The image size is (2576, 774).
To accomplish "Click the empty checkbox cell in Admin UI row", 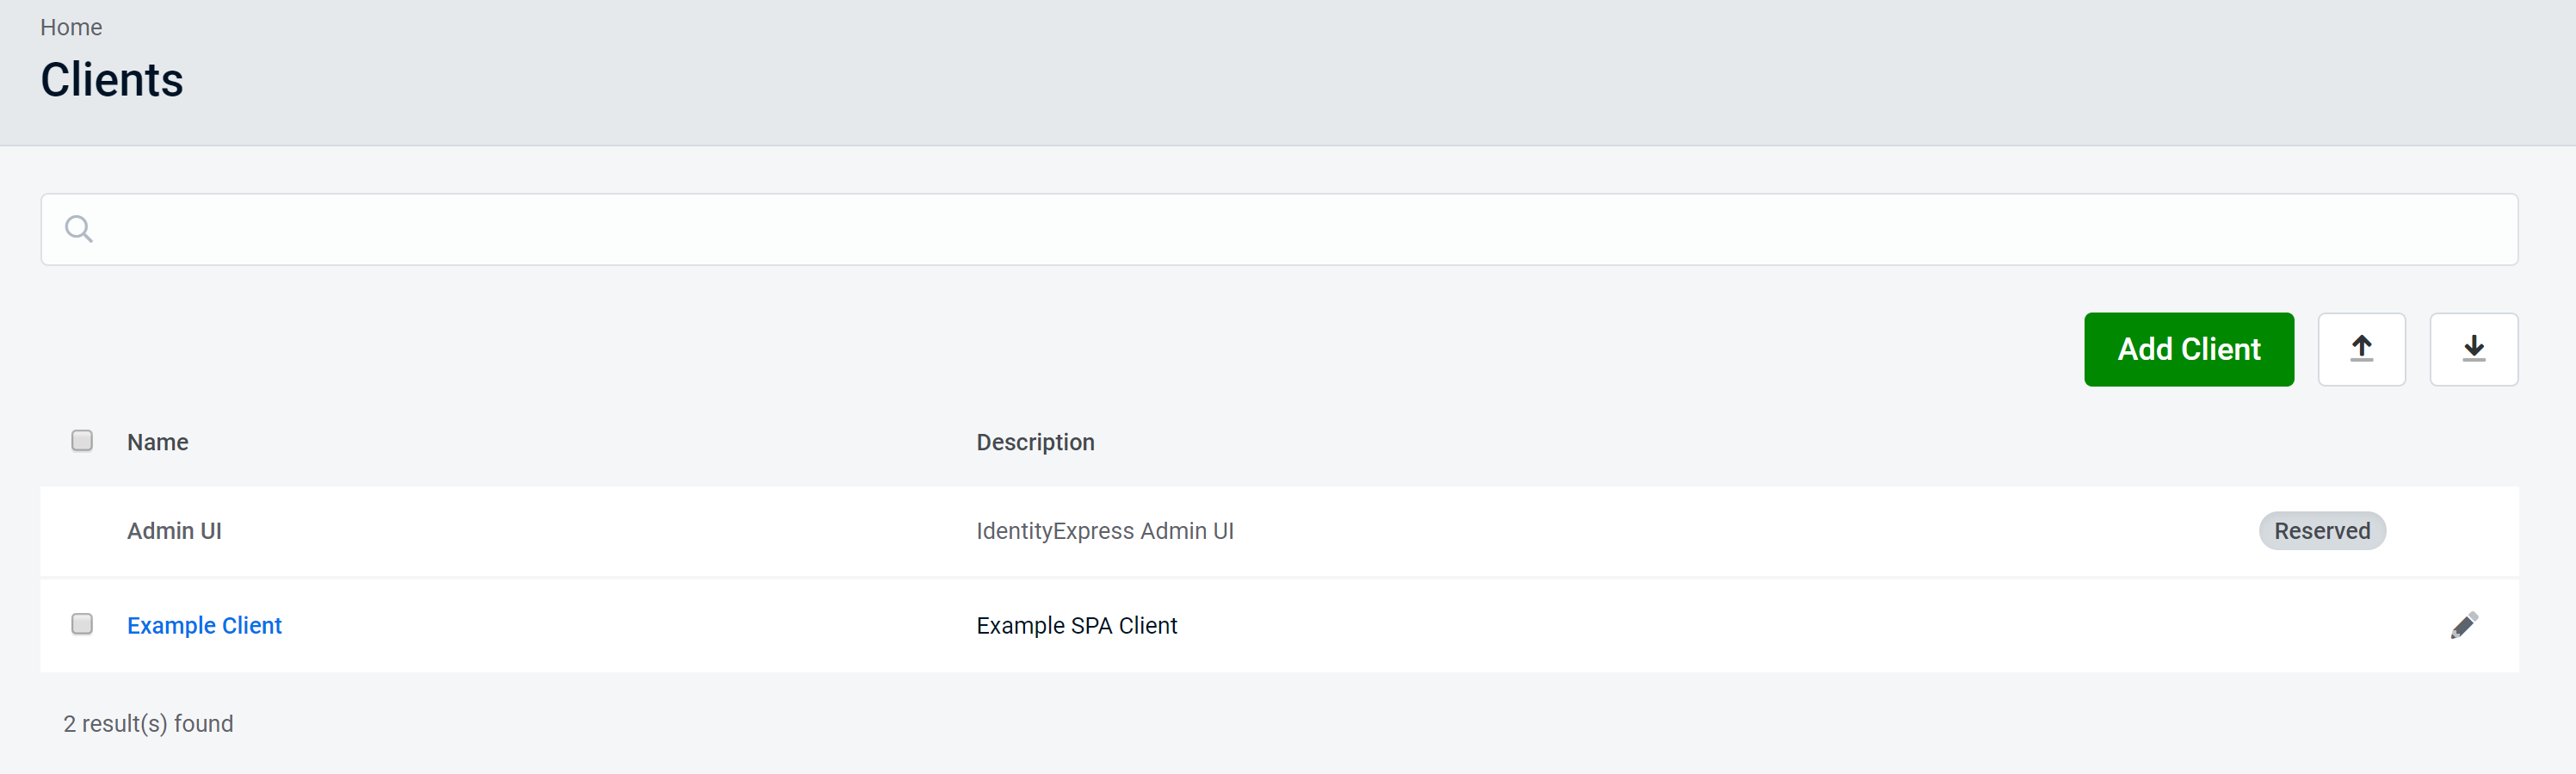I will pos(82,531).
